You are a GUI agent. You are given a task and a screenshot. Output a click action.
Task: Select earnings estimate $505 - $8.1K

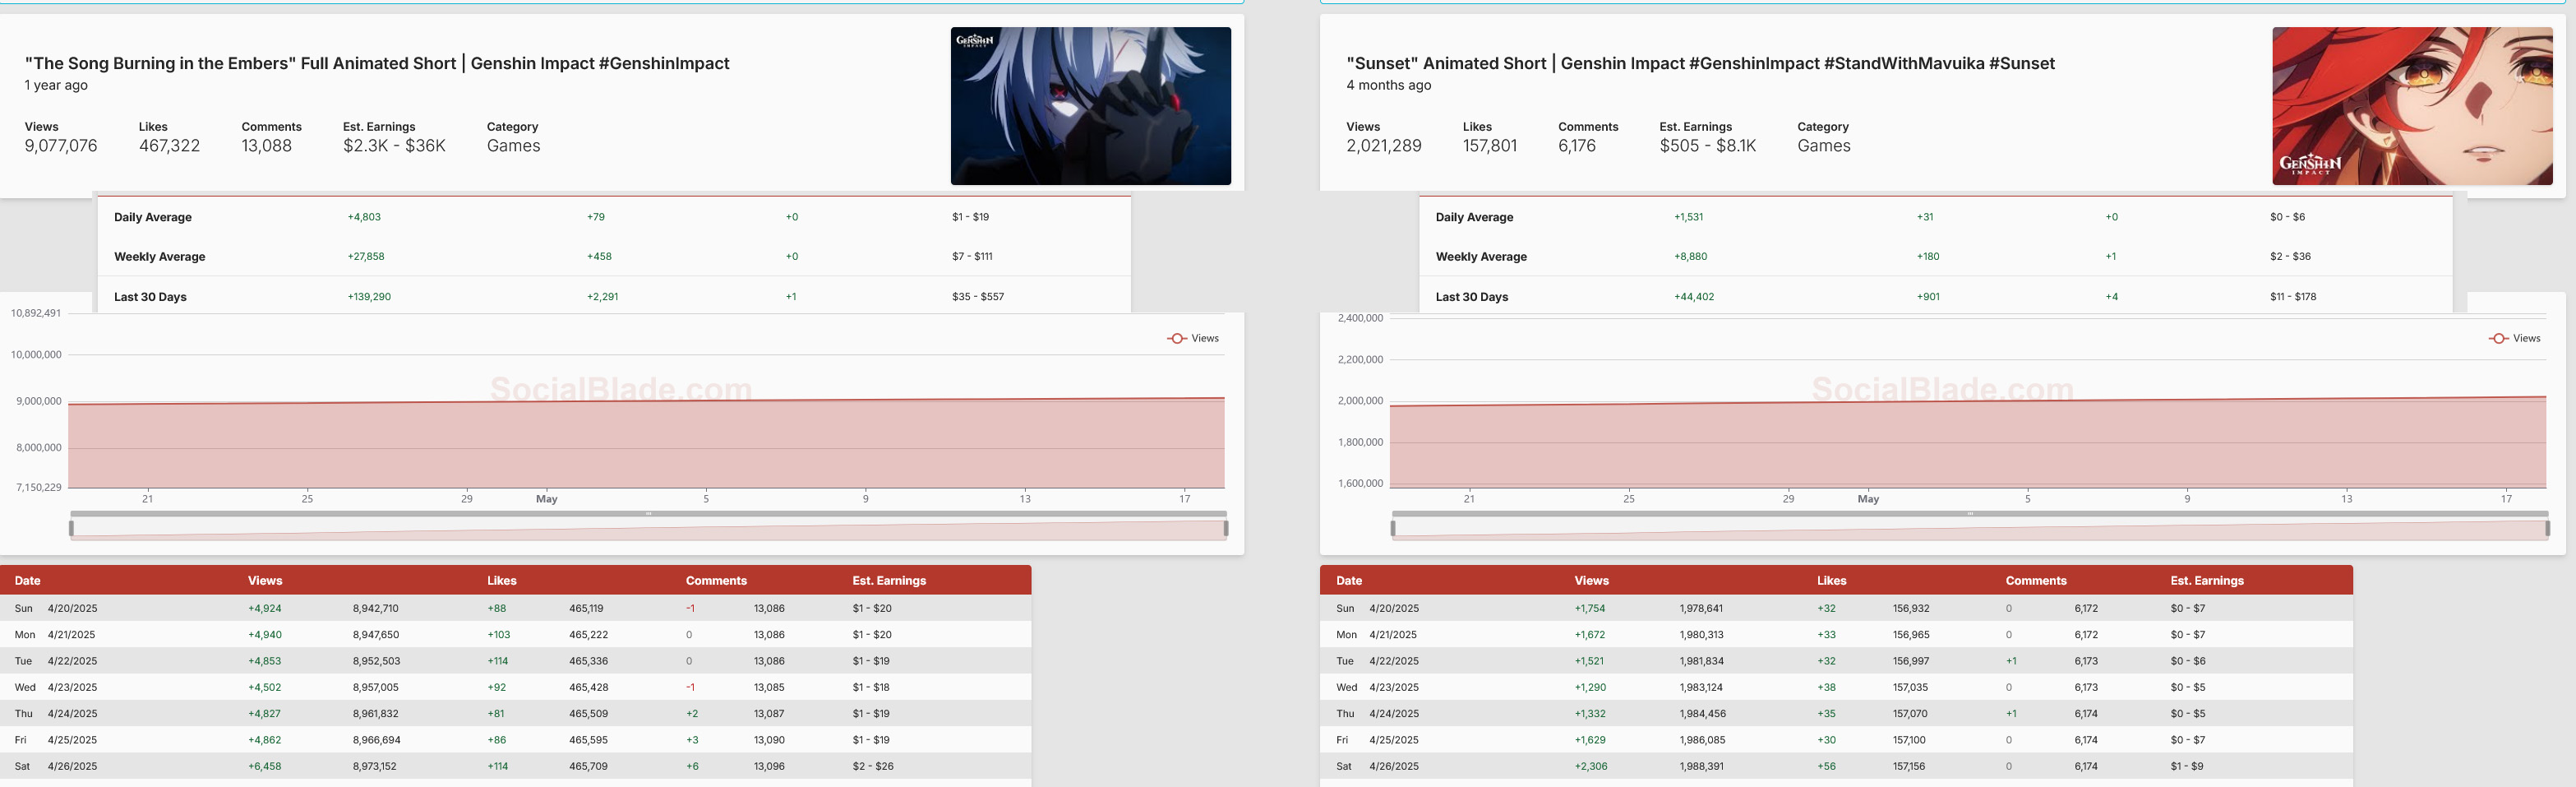click(x=1708, y=146)
